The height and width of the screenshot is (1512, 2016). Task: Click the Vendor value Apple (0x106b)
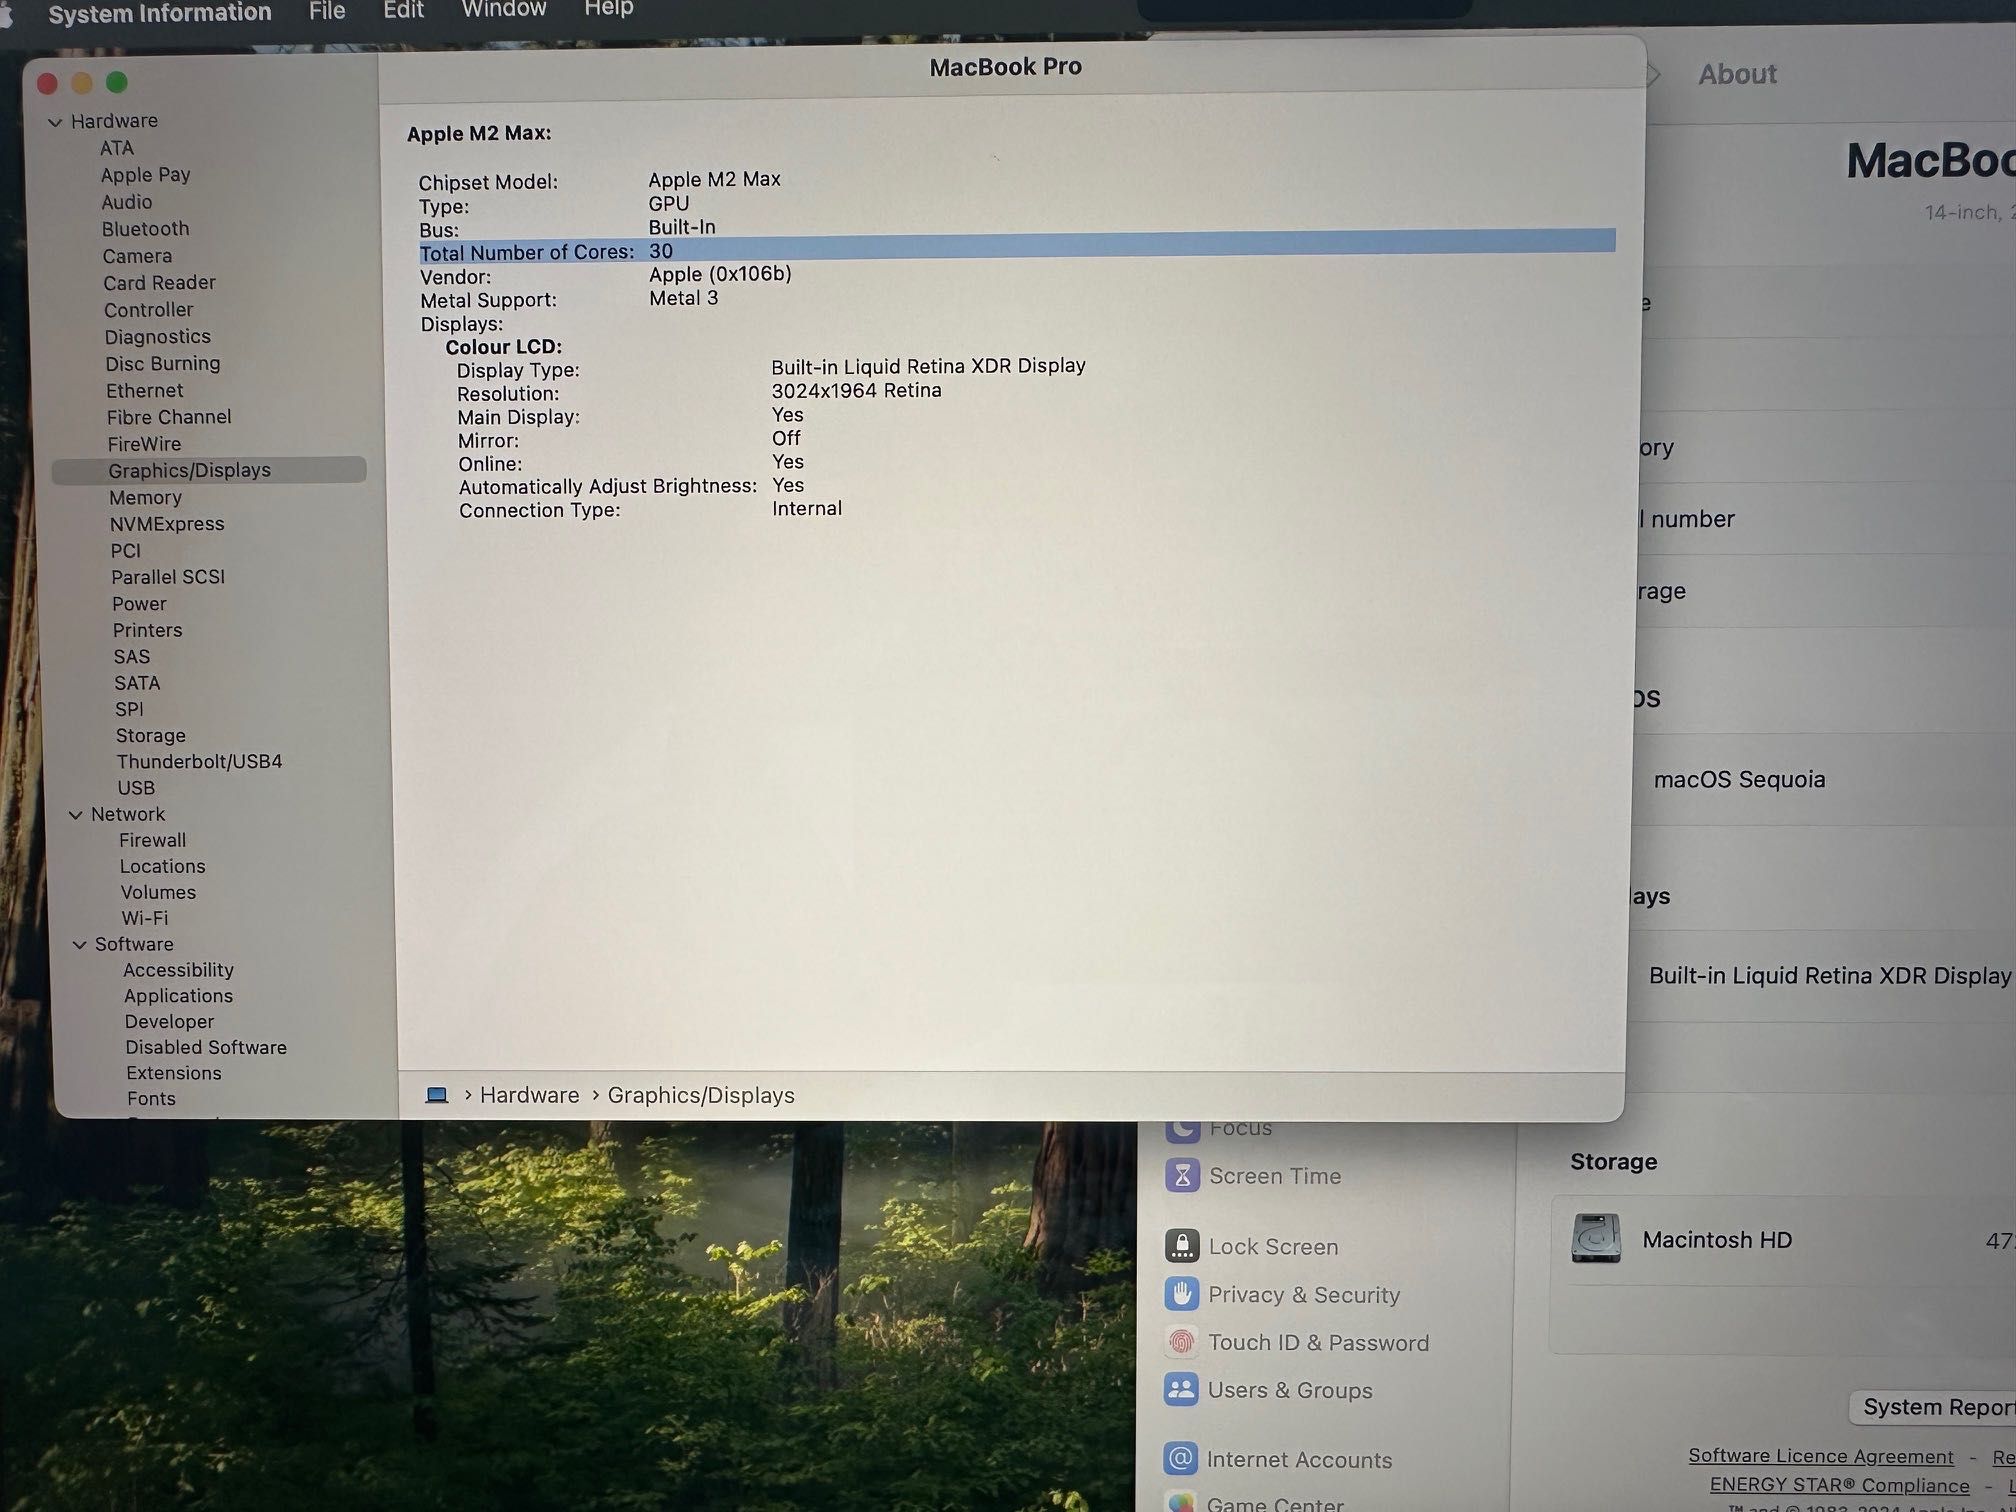point(720,275)
